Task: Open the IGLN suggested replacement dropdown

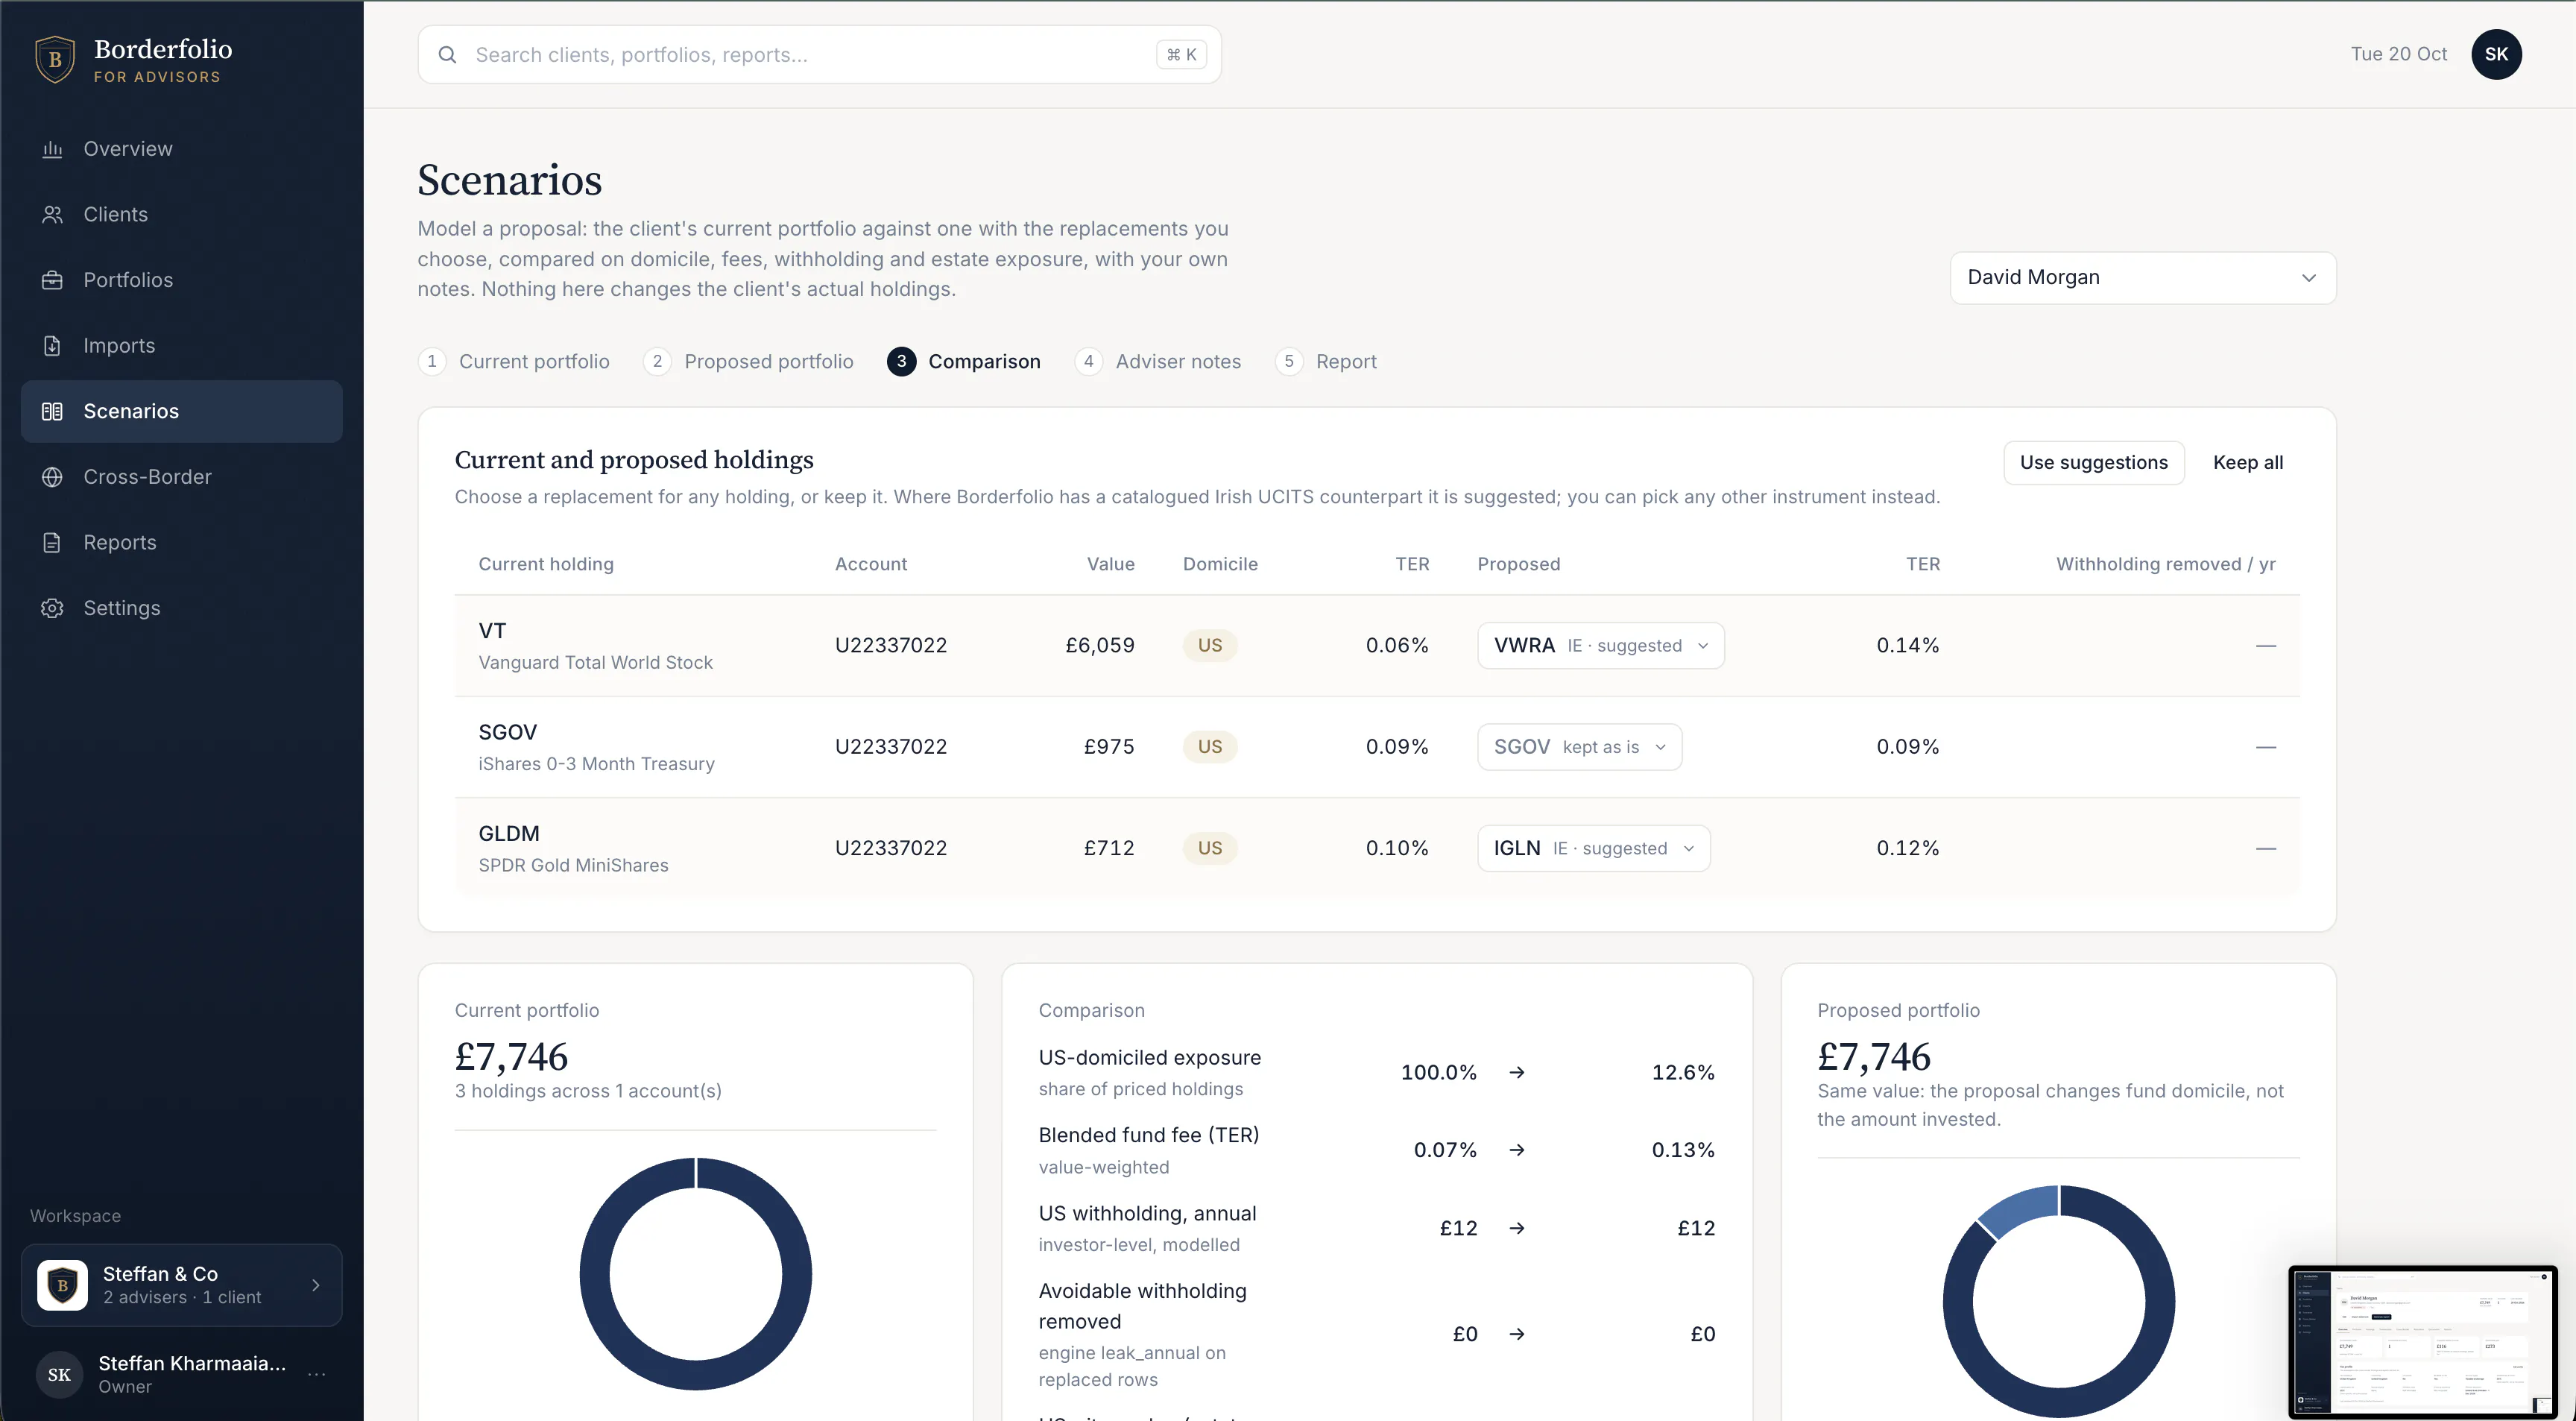Action: coord(1593,848)
